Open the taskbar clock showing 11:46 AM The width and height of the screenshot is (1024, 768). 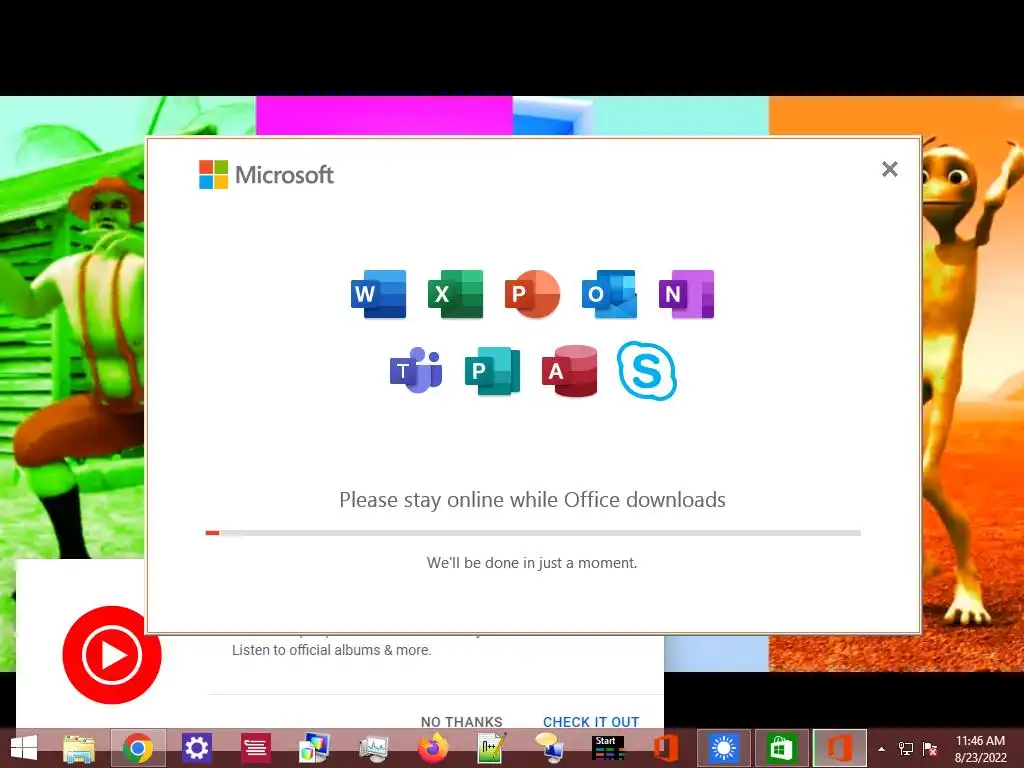980,748
